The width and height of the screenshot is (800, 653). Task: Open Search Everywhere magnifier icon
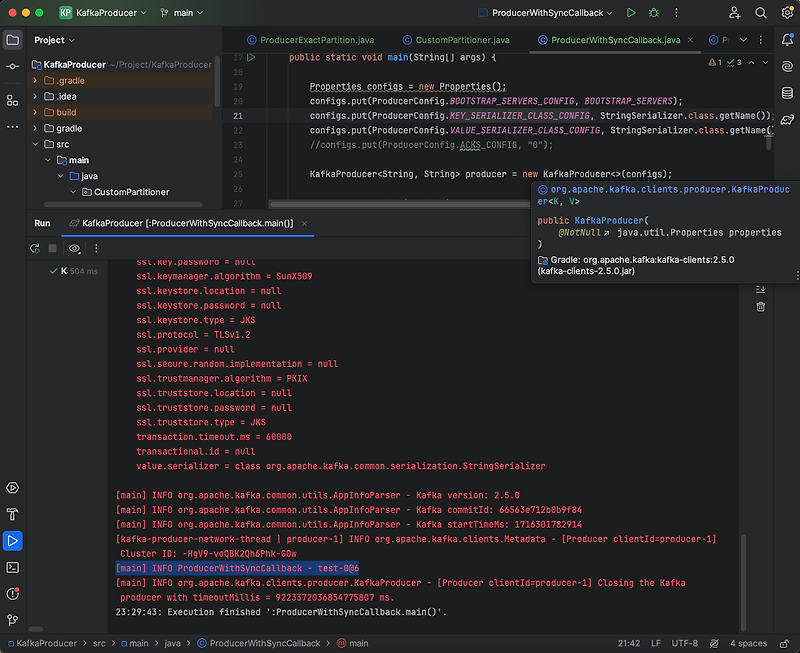point(761,13)
